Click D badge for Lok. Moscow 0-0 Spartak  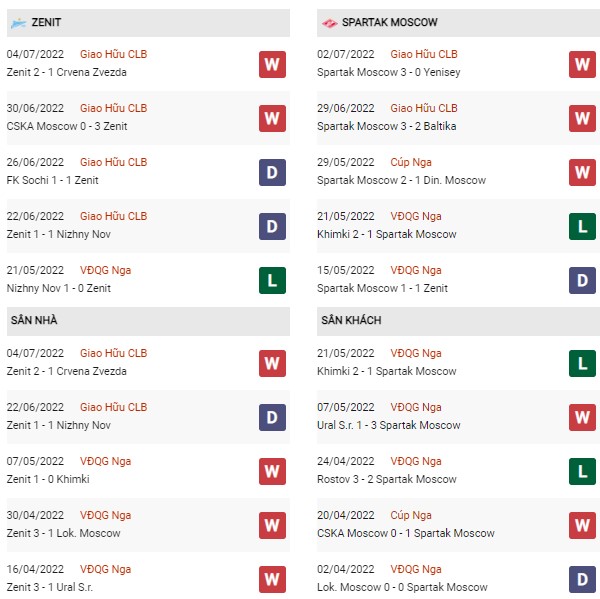(582, 579)
